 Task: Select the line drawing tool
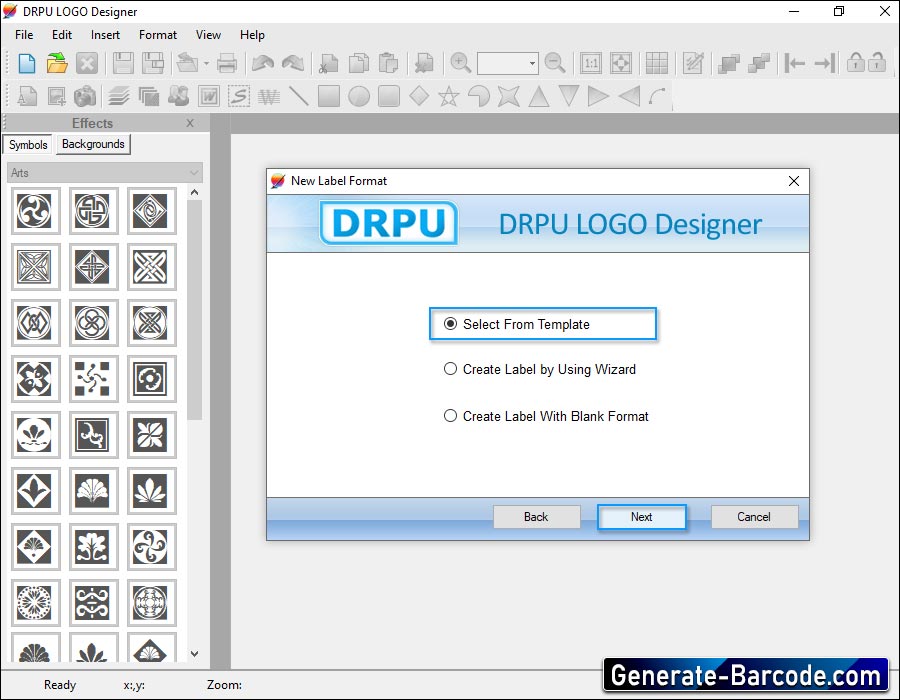298,96
